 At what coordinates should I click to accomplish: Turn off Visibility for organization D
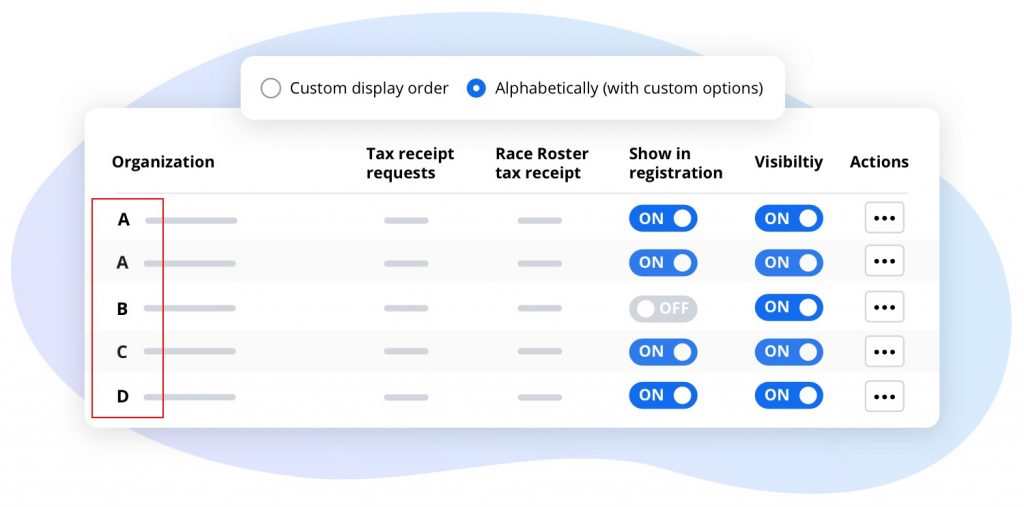pos(788,395)
